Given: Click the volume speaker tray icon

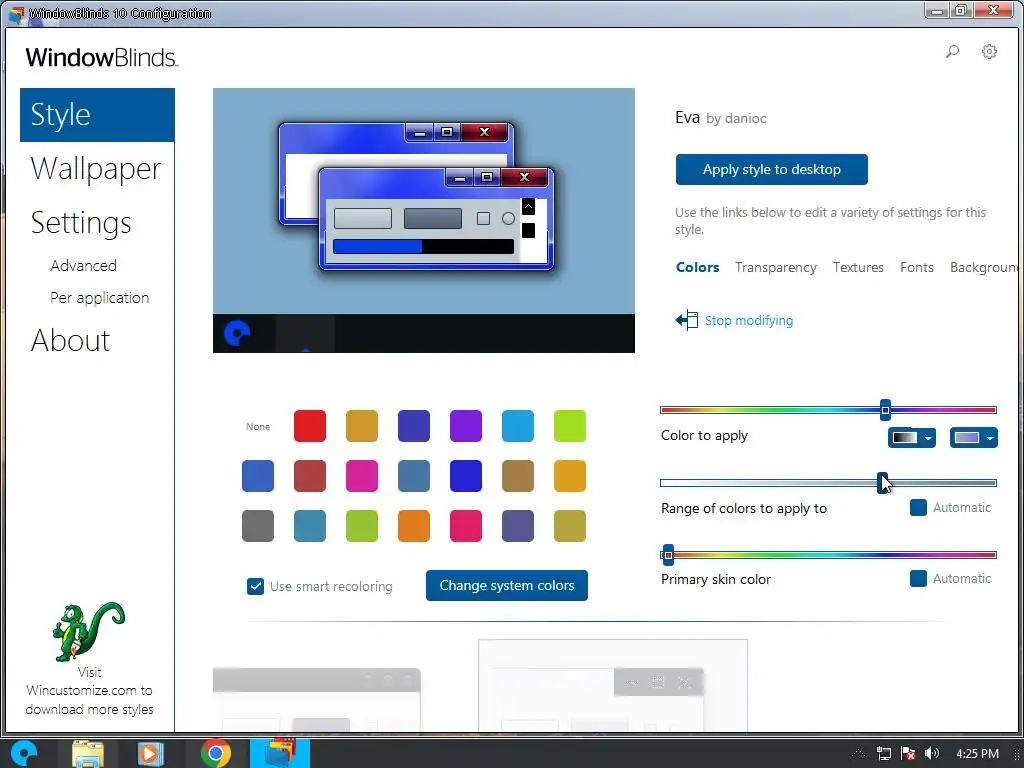Looking at the screenshot, I should click(x=932, y=753).
